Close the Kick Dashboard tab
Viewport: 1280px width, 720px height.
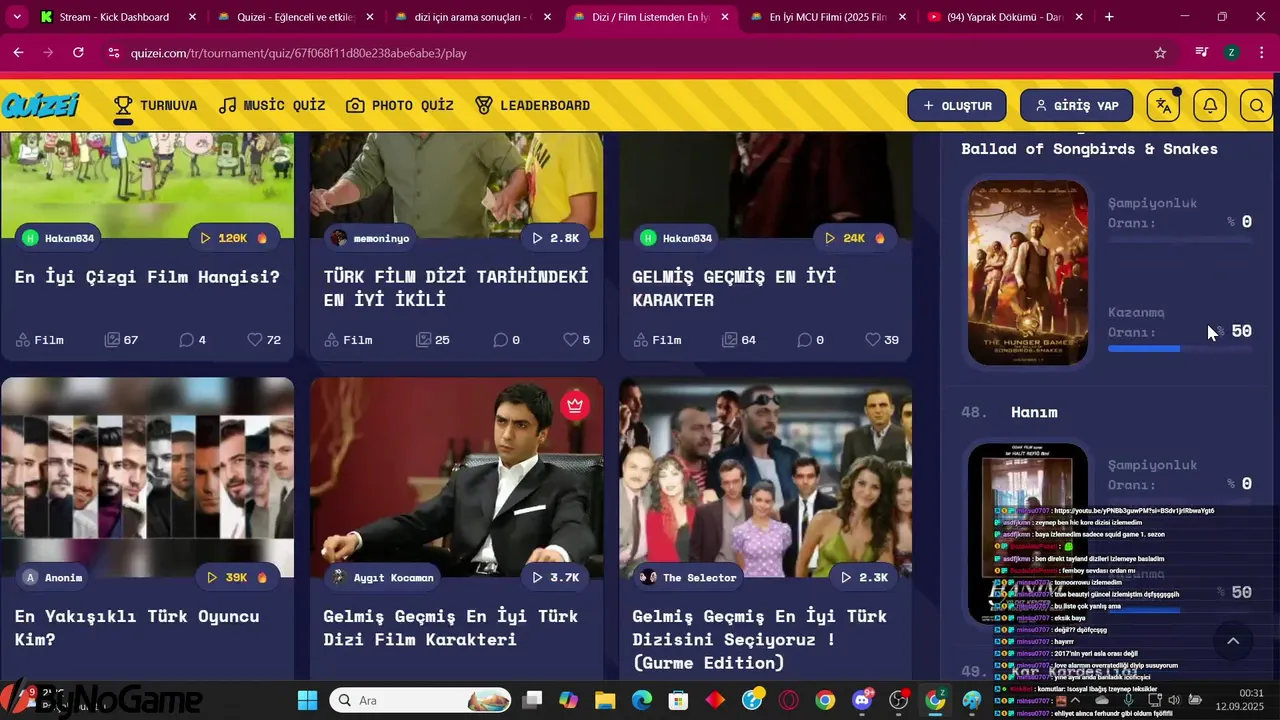click(192, 17)
